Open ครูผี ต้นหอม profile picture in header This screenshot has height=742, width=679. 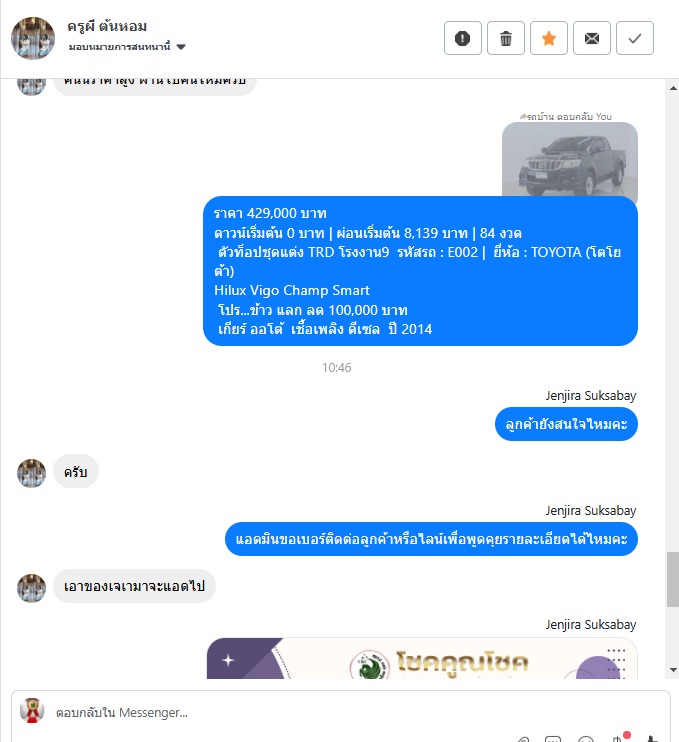(x=33, y=38)
